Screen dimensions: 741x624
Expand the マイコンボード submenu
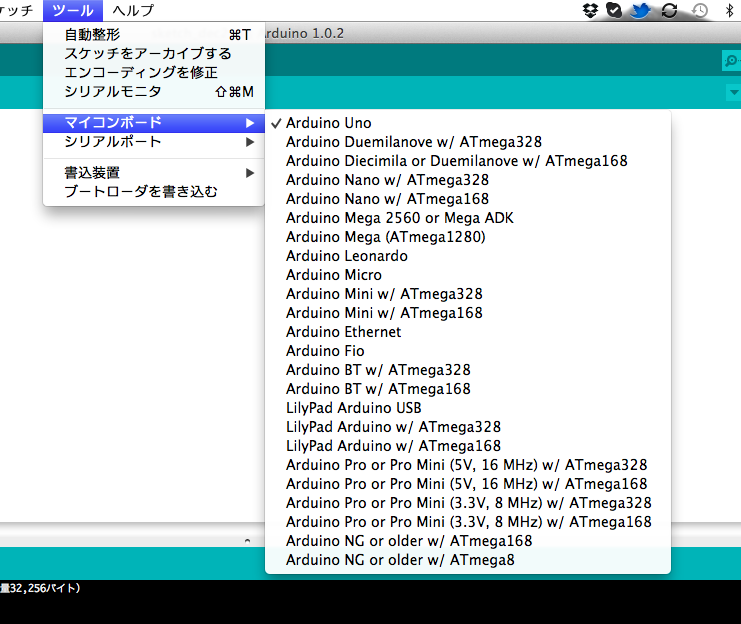(x=154, y=123)
